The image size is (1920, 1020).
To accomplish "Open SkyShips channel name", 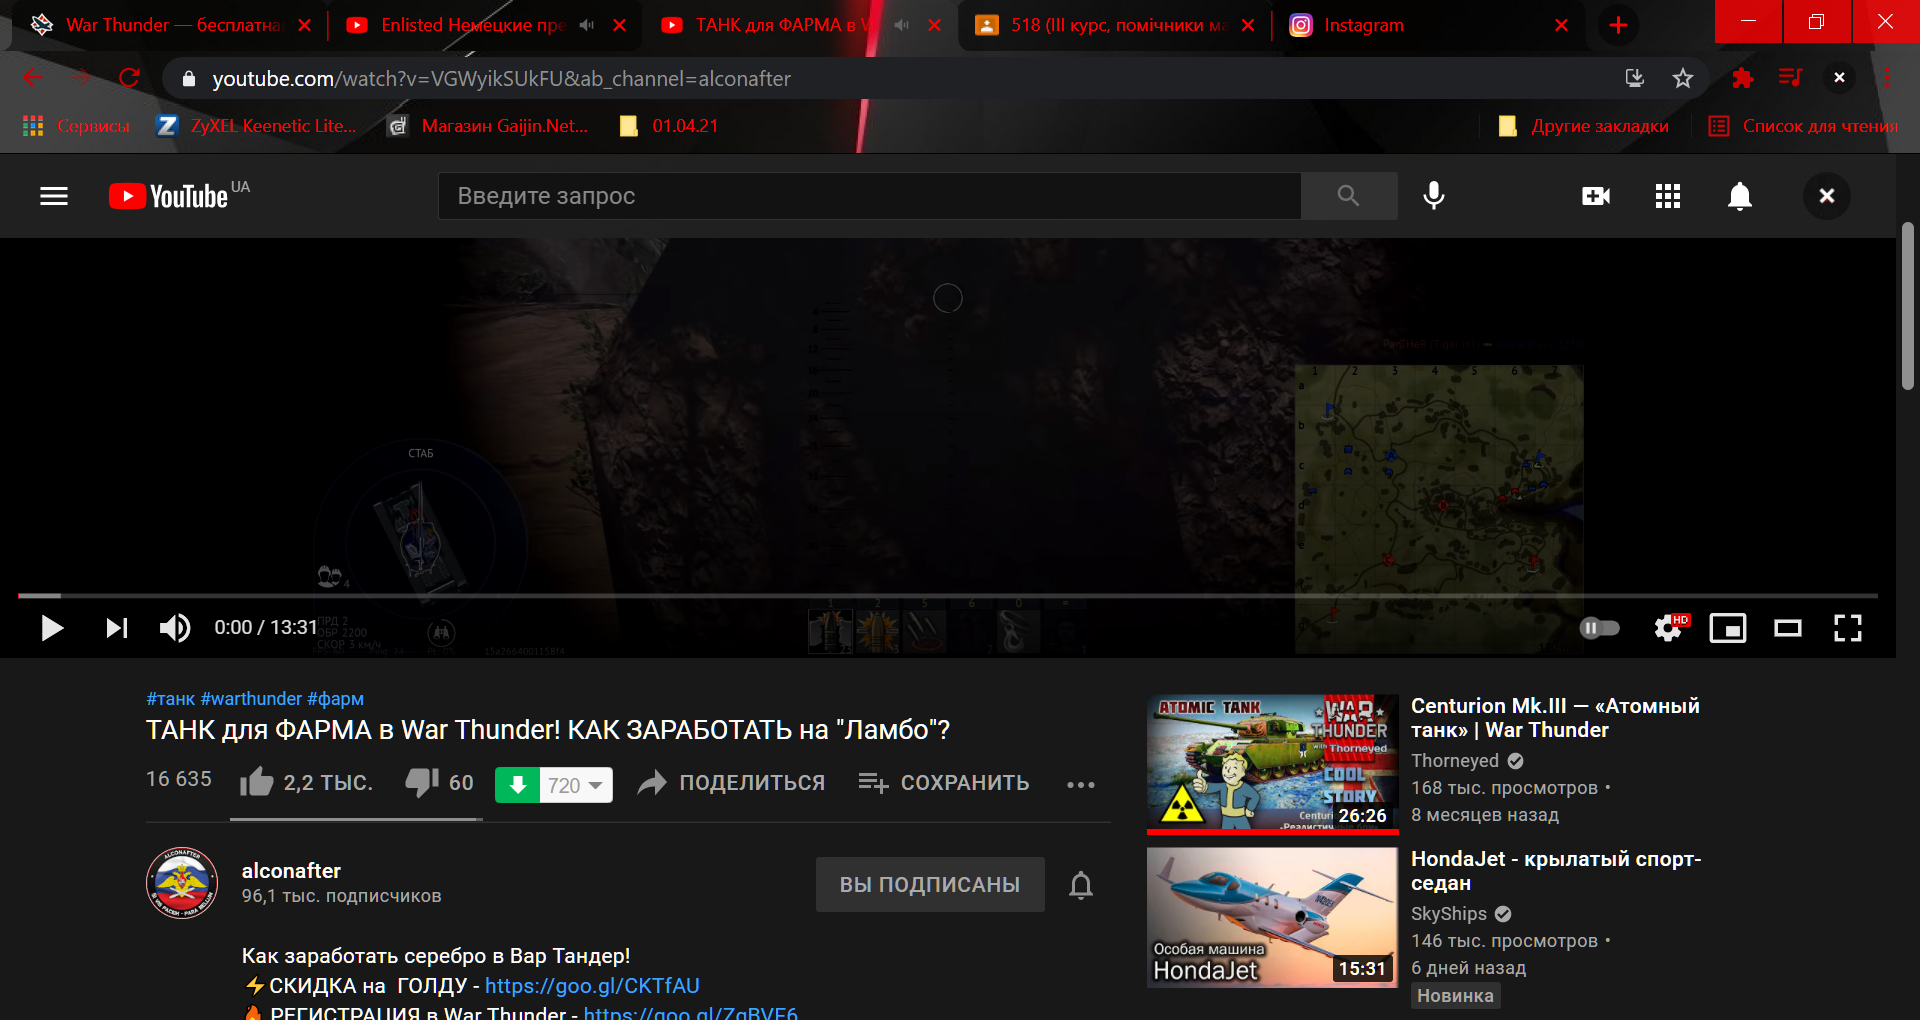I will click(x=1449, y=914).
